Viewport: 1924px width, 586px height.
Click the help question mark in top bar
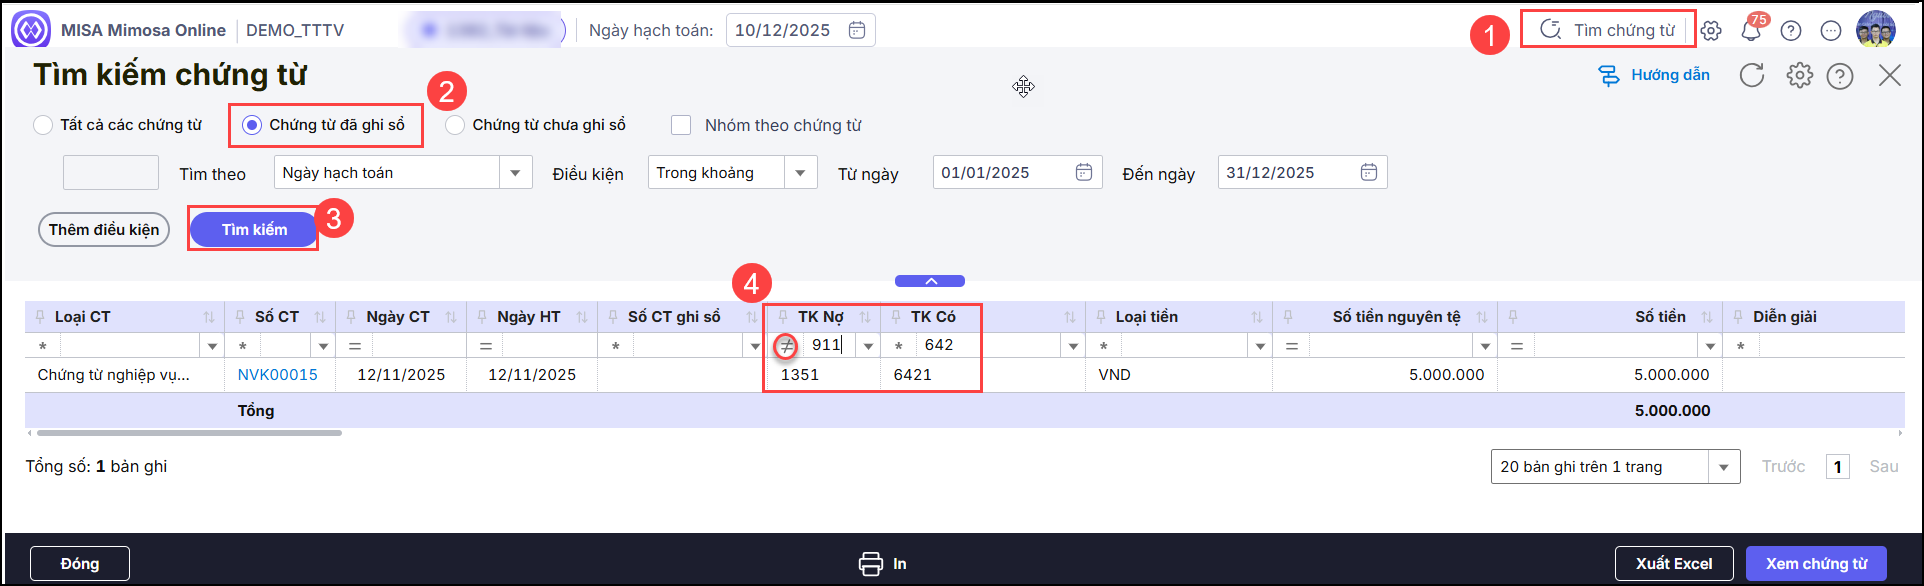[1791, 30]
